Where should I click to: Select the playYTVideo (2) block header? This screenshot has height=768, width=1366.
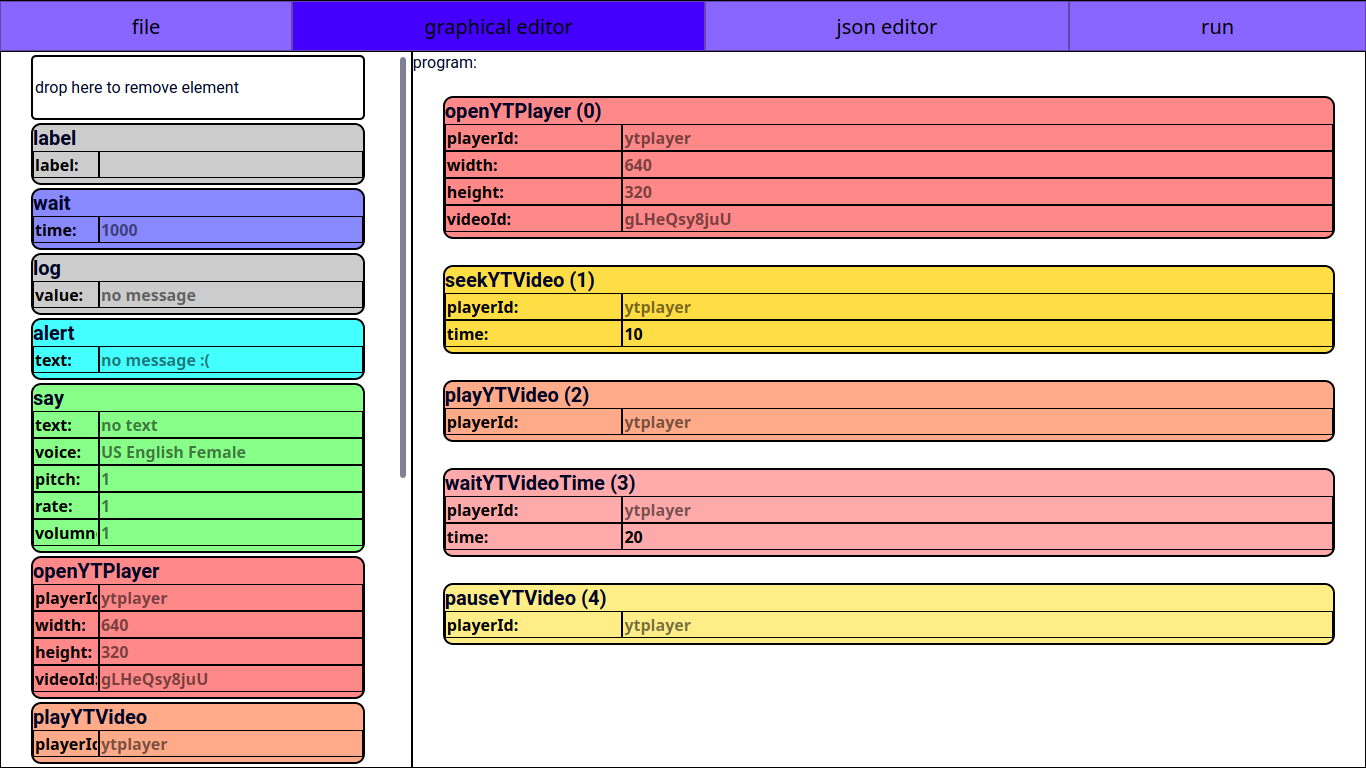coord(888,395)
